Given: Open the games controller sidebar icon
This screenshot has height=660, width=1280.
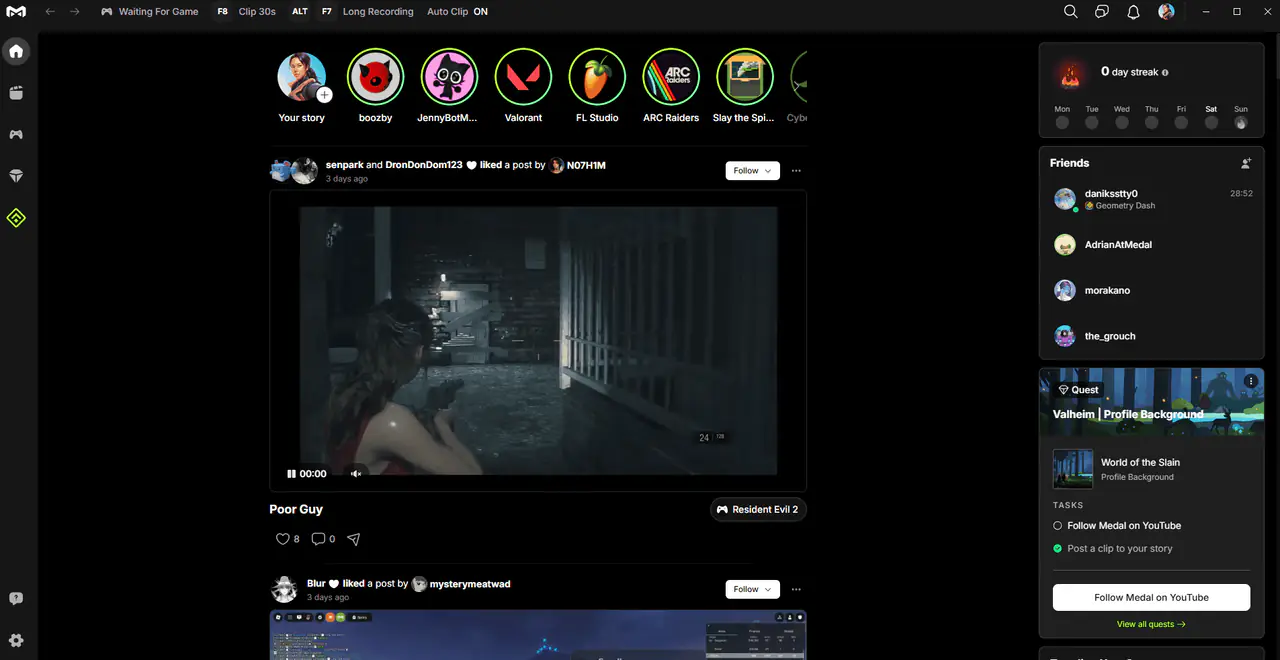Looking at the screenshot, I should coord(16,135).
